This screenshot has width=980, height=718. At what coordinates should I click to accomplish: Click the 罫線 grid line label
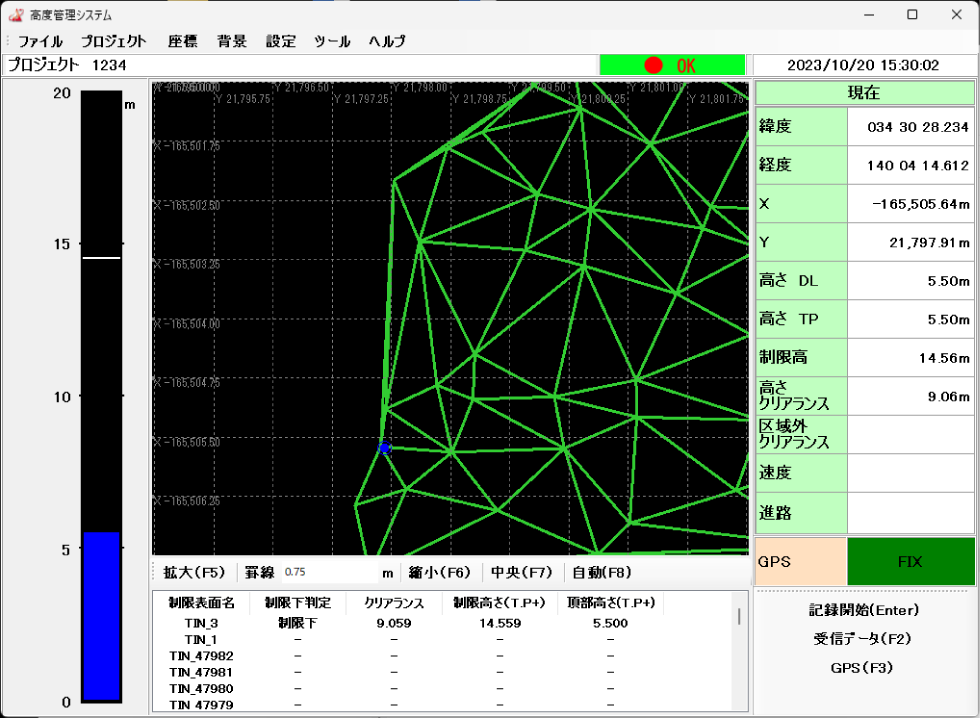pos(259,572)
